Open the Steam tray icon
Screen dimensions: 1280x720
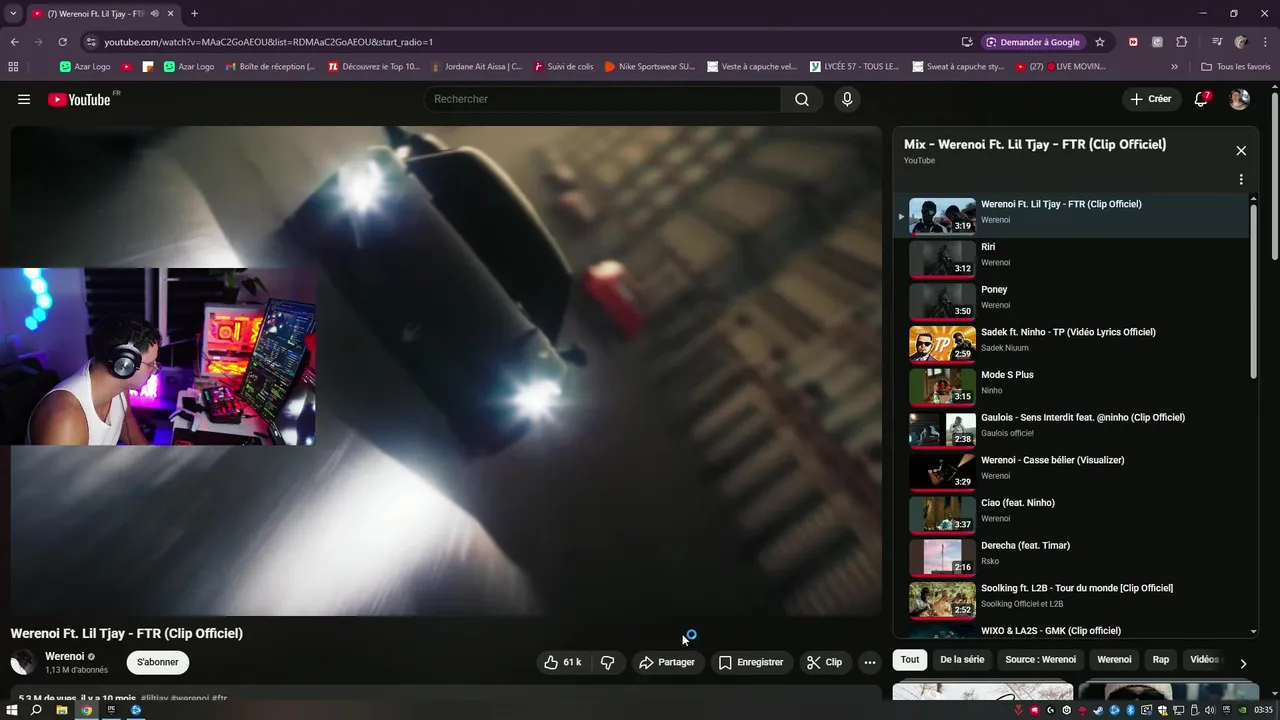(x=1098, y=710)
